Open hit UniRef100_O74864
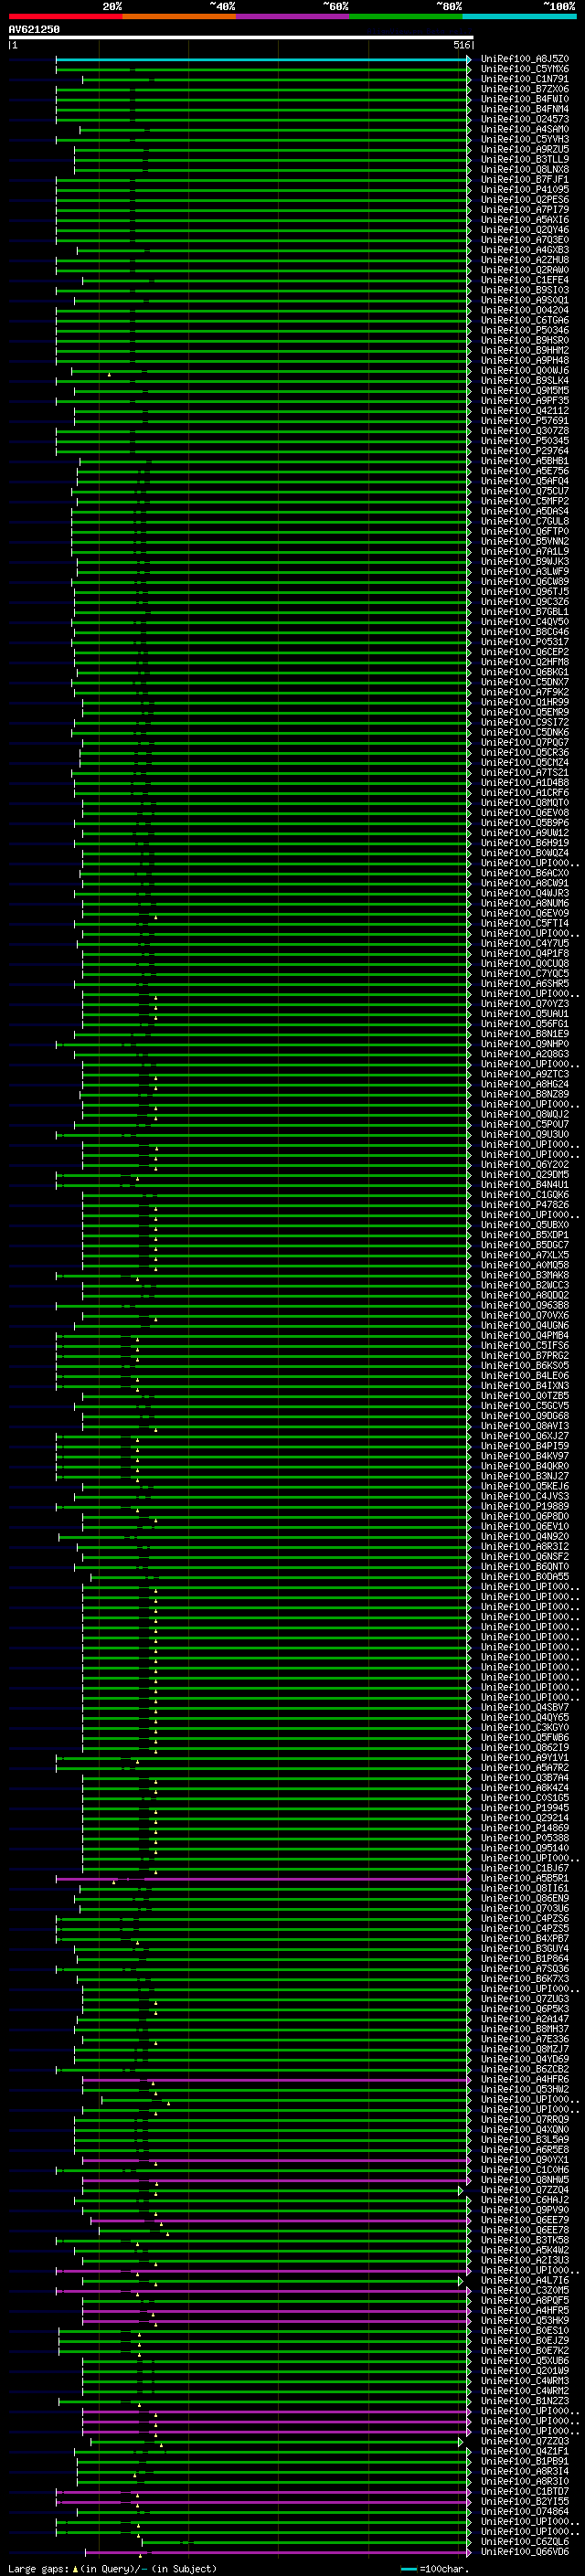The height and width of the screenshot is (2576, 585). (x=525, y=2511)
